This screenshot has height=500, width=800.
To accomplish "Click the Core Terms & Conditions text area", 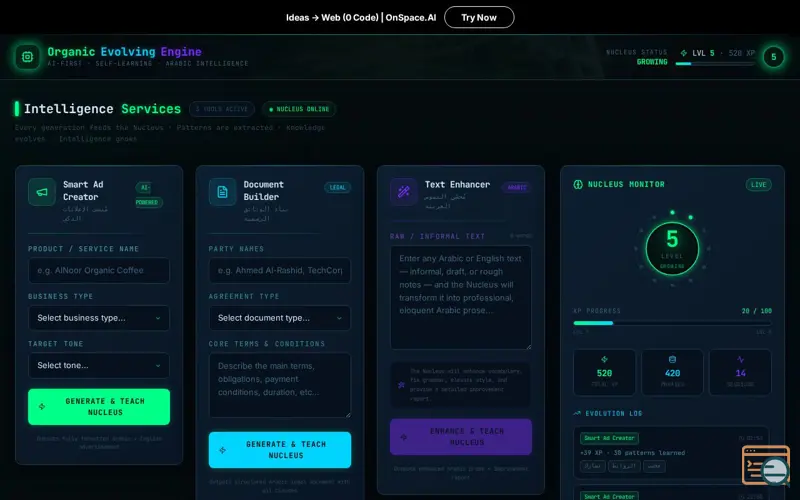I will 280,385.
